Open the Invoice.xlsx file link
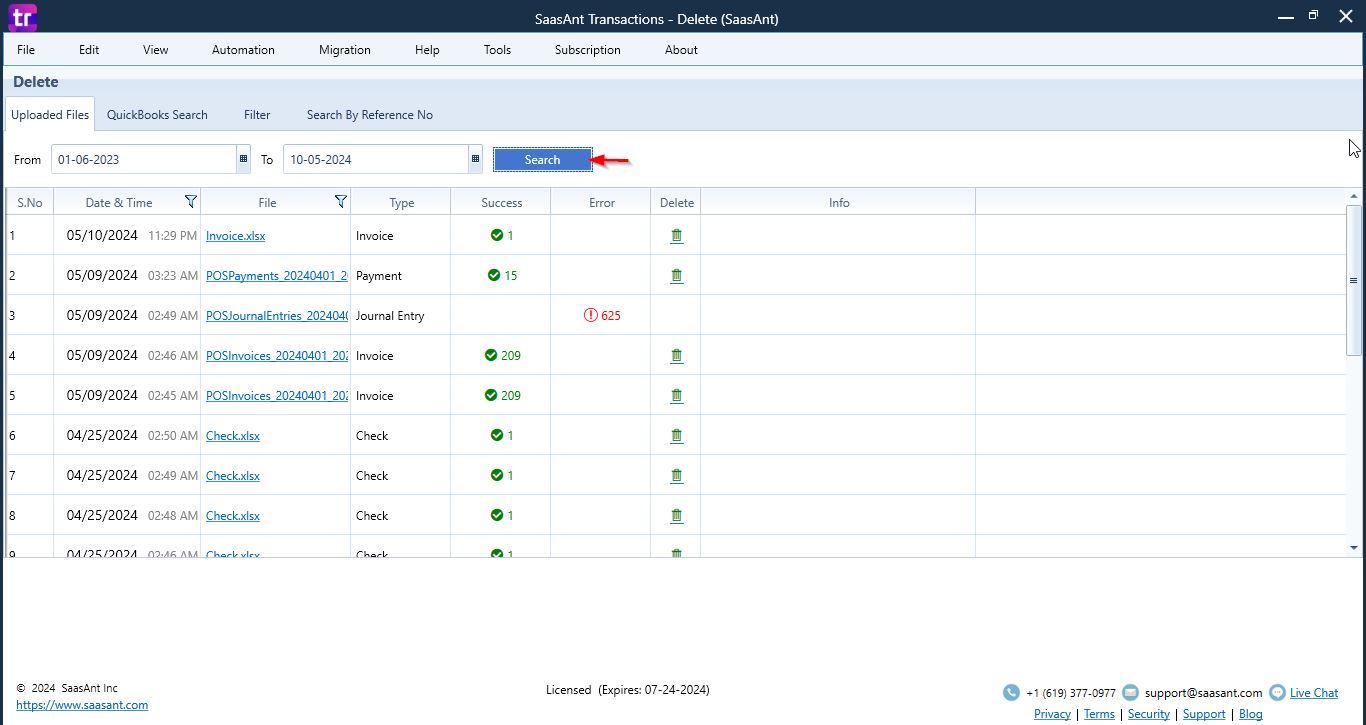 pos(235,236)
